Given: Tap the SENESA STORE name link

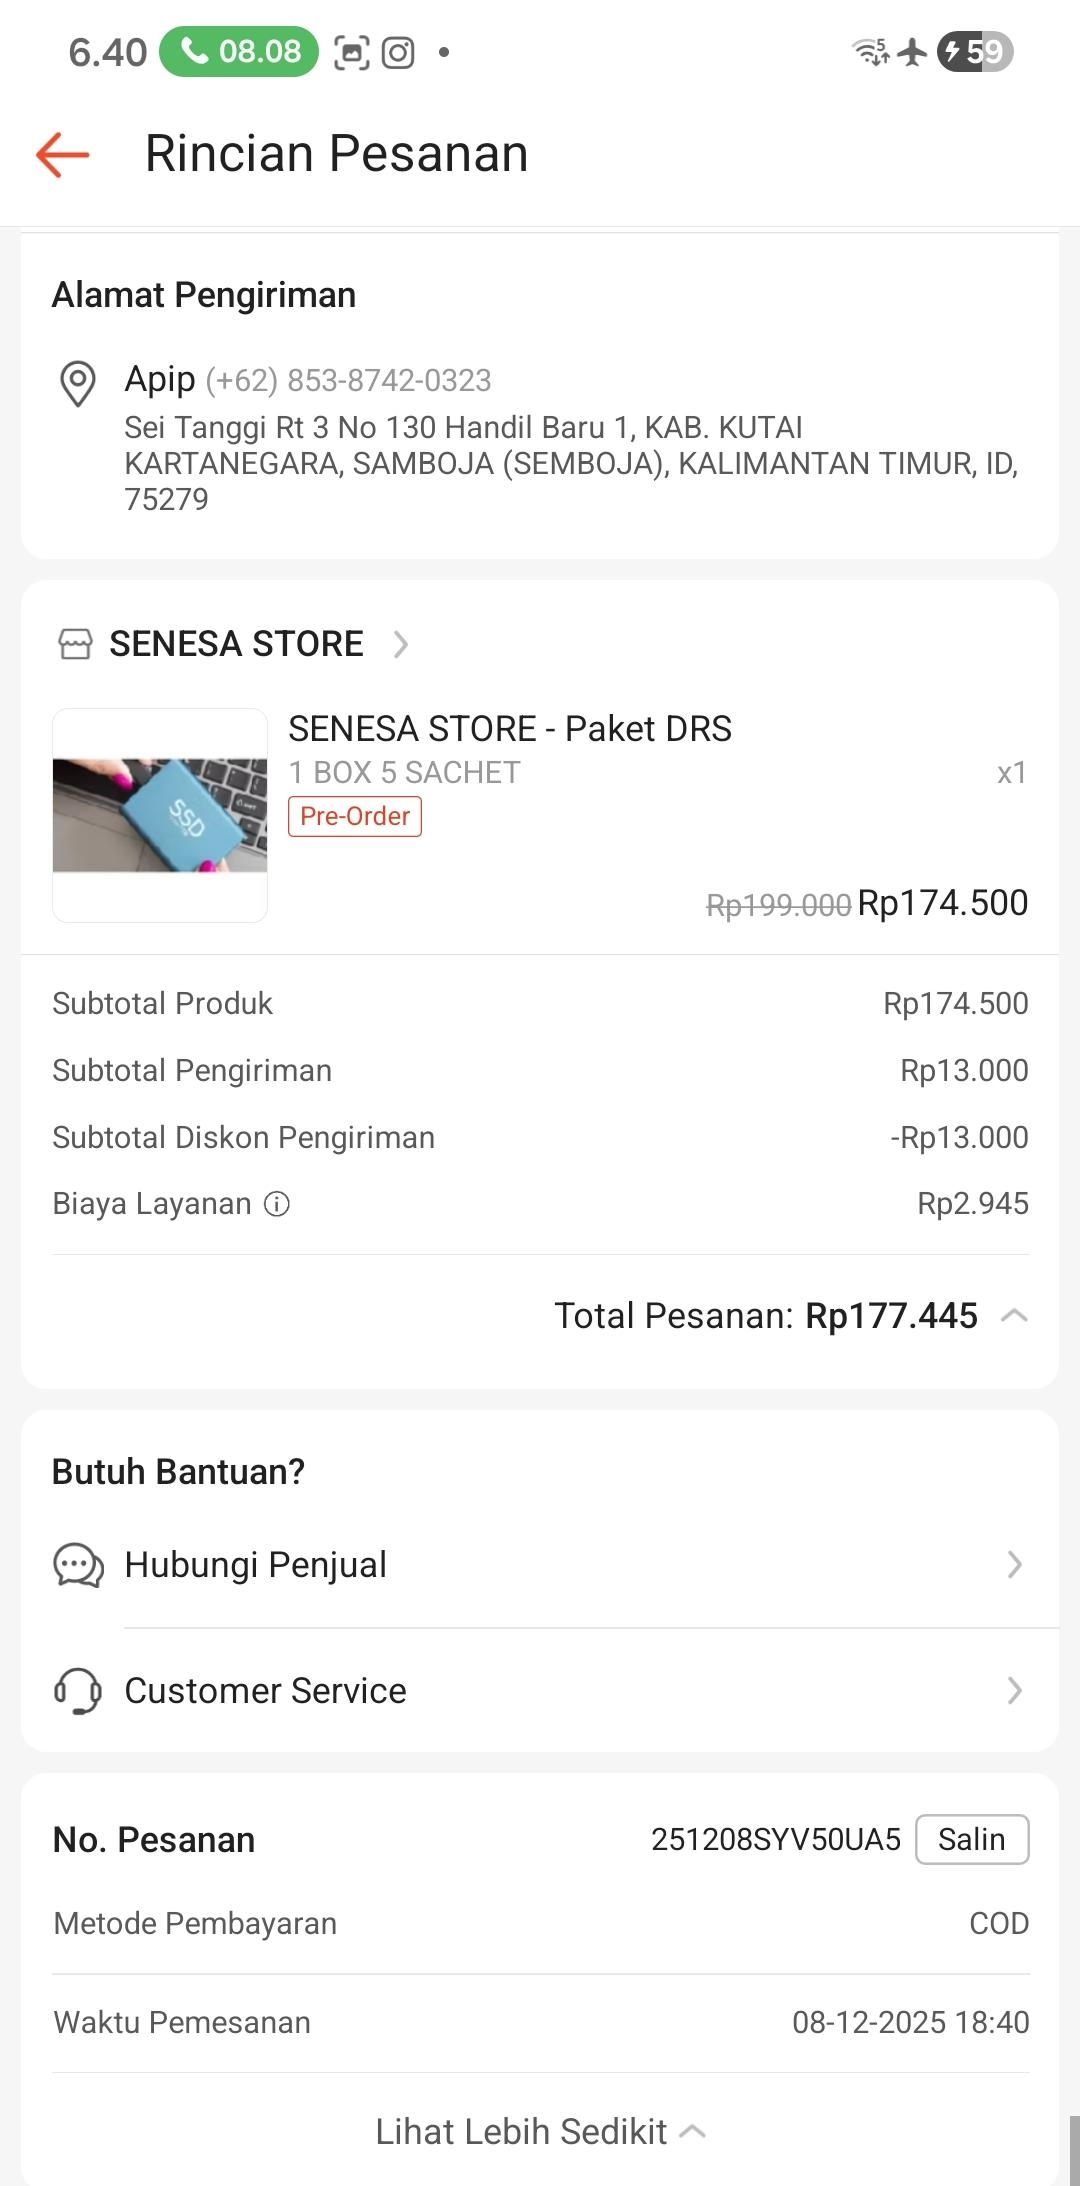Looking at the screenshot, I should click(236, 644).
